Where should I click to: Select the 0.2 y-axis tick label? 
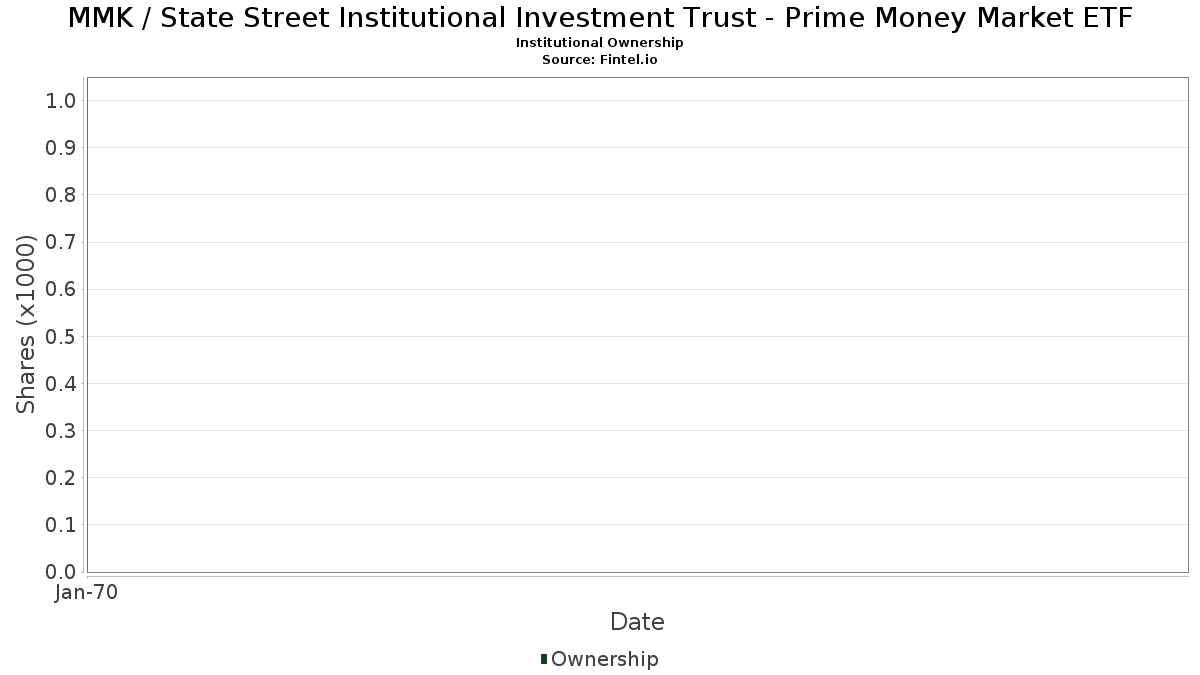(x=61, y=478)
